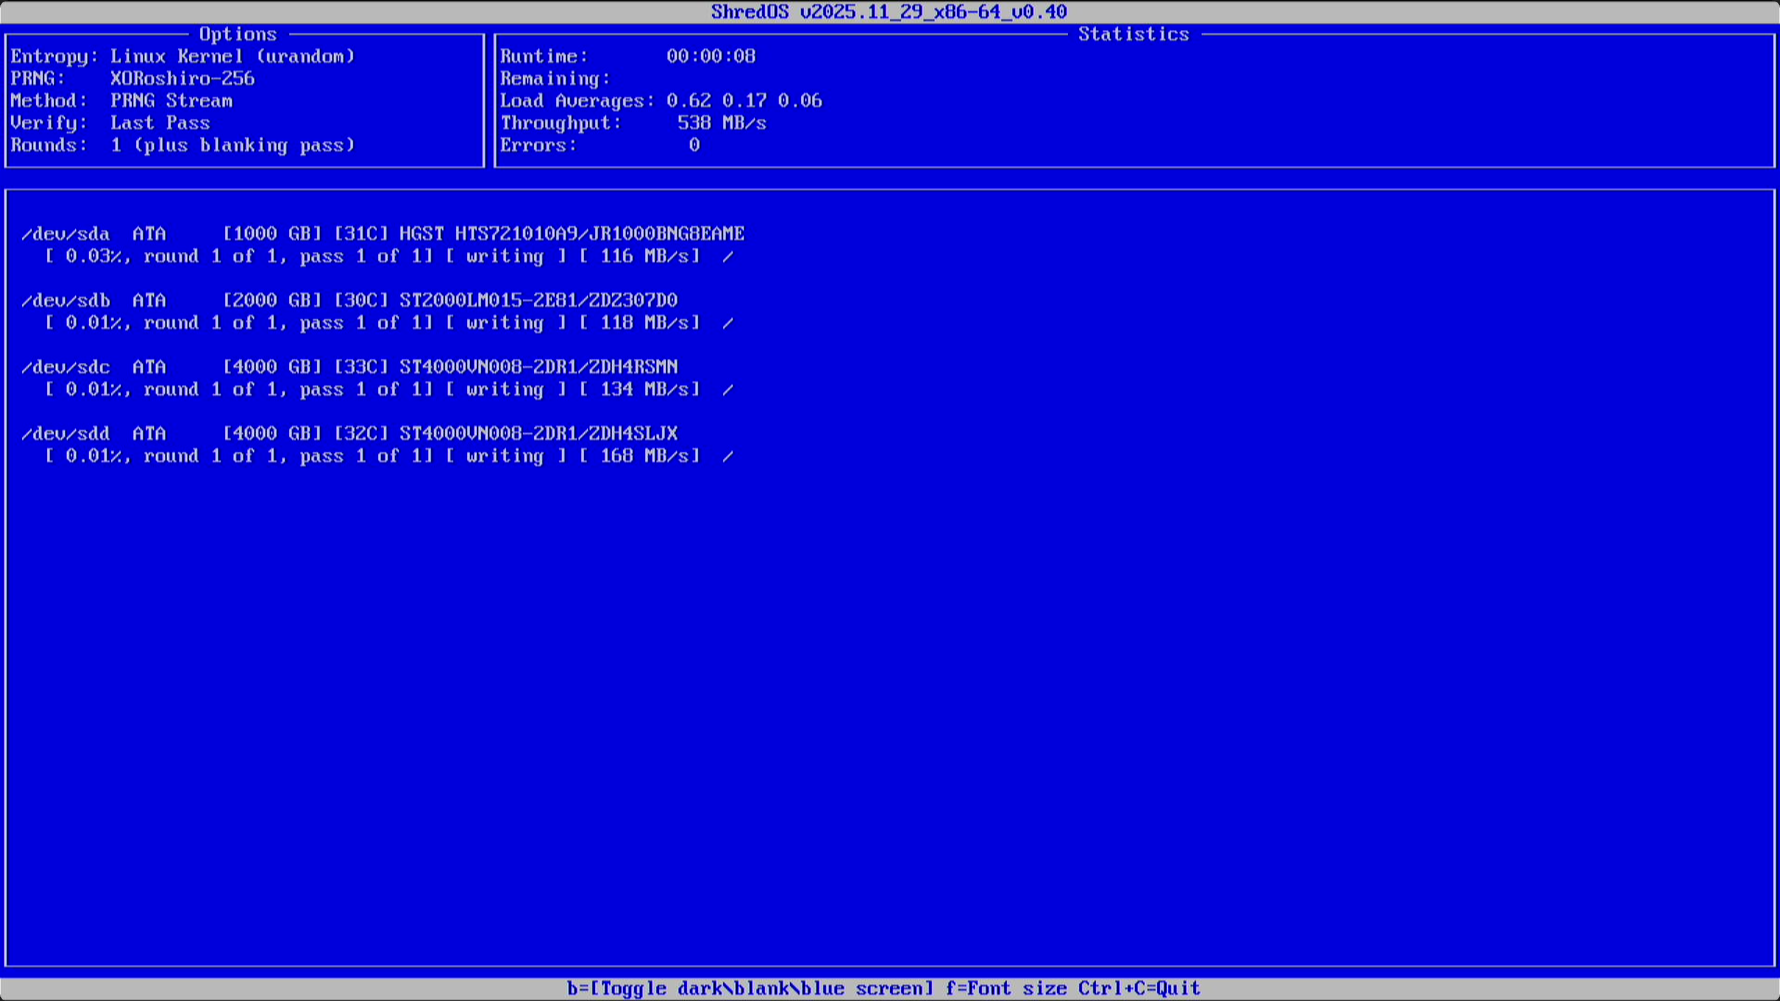
Task: Click the Ctrl+C=Quit hint
Action: 1139,988
